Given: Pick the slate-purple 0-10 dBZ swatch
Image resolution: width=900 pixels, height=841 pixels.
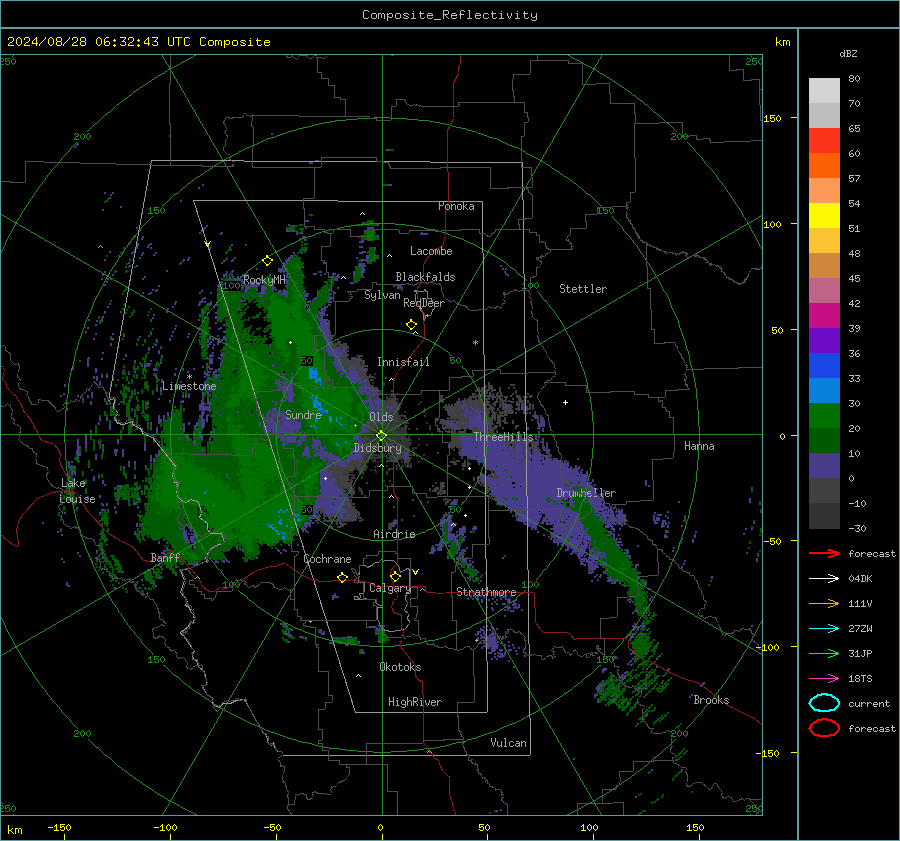Looking at the screenshot, I should coord(824,466).
